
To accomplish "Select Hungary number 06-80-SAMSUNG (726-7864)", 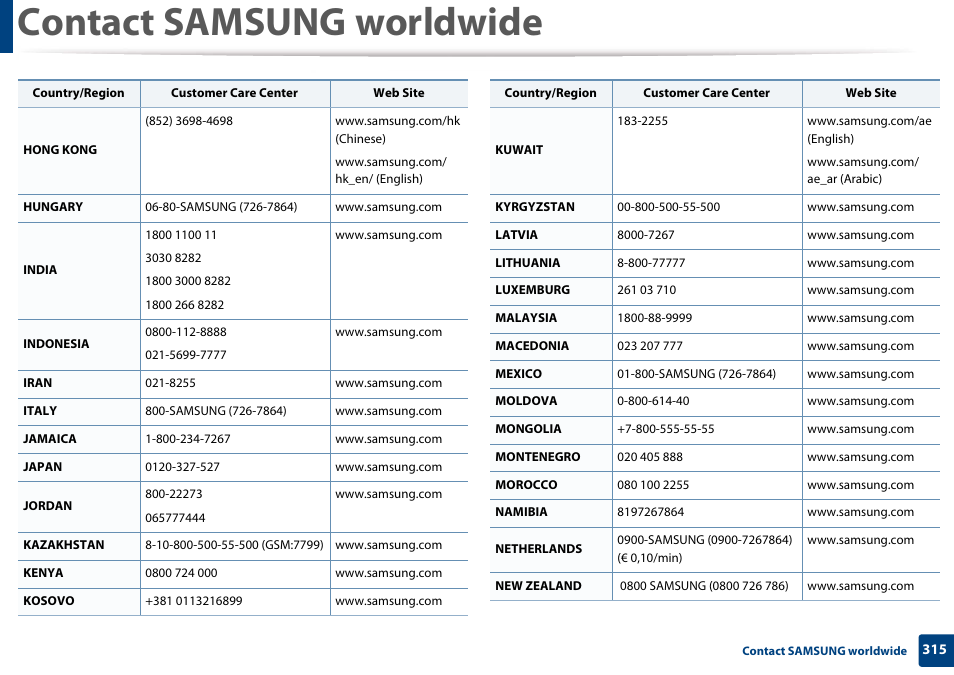I will [x=221, y=207].
